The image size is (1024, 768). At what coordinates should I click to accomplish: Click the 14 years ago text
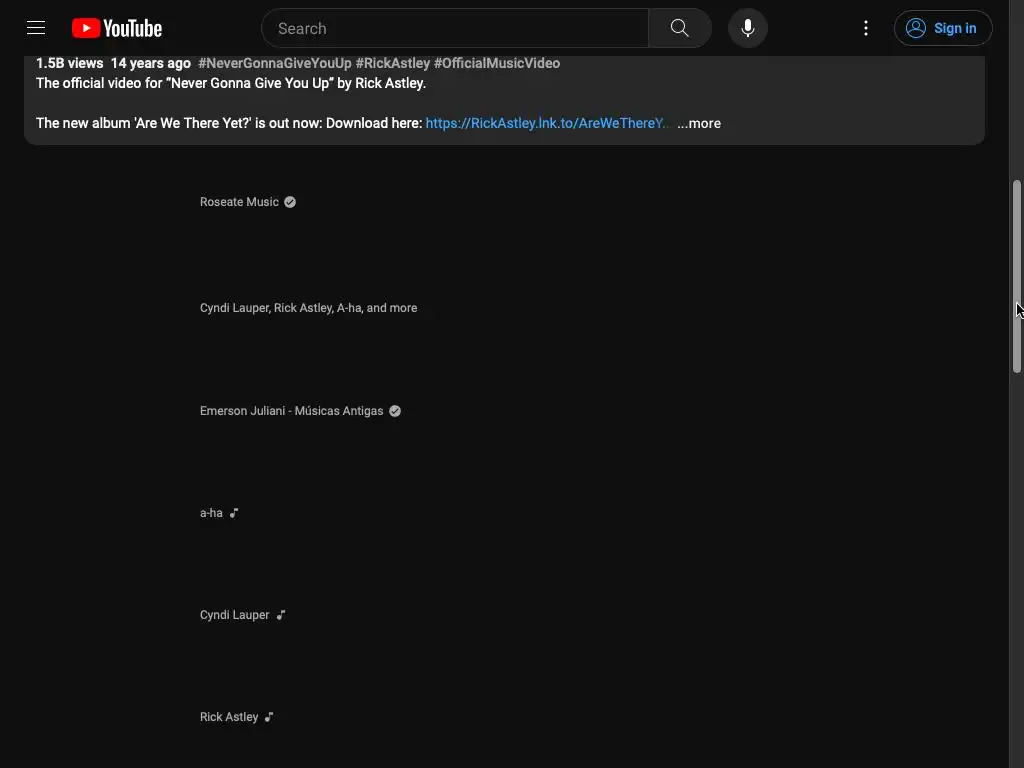(151, 63)
